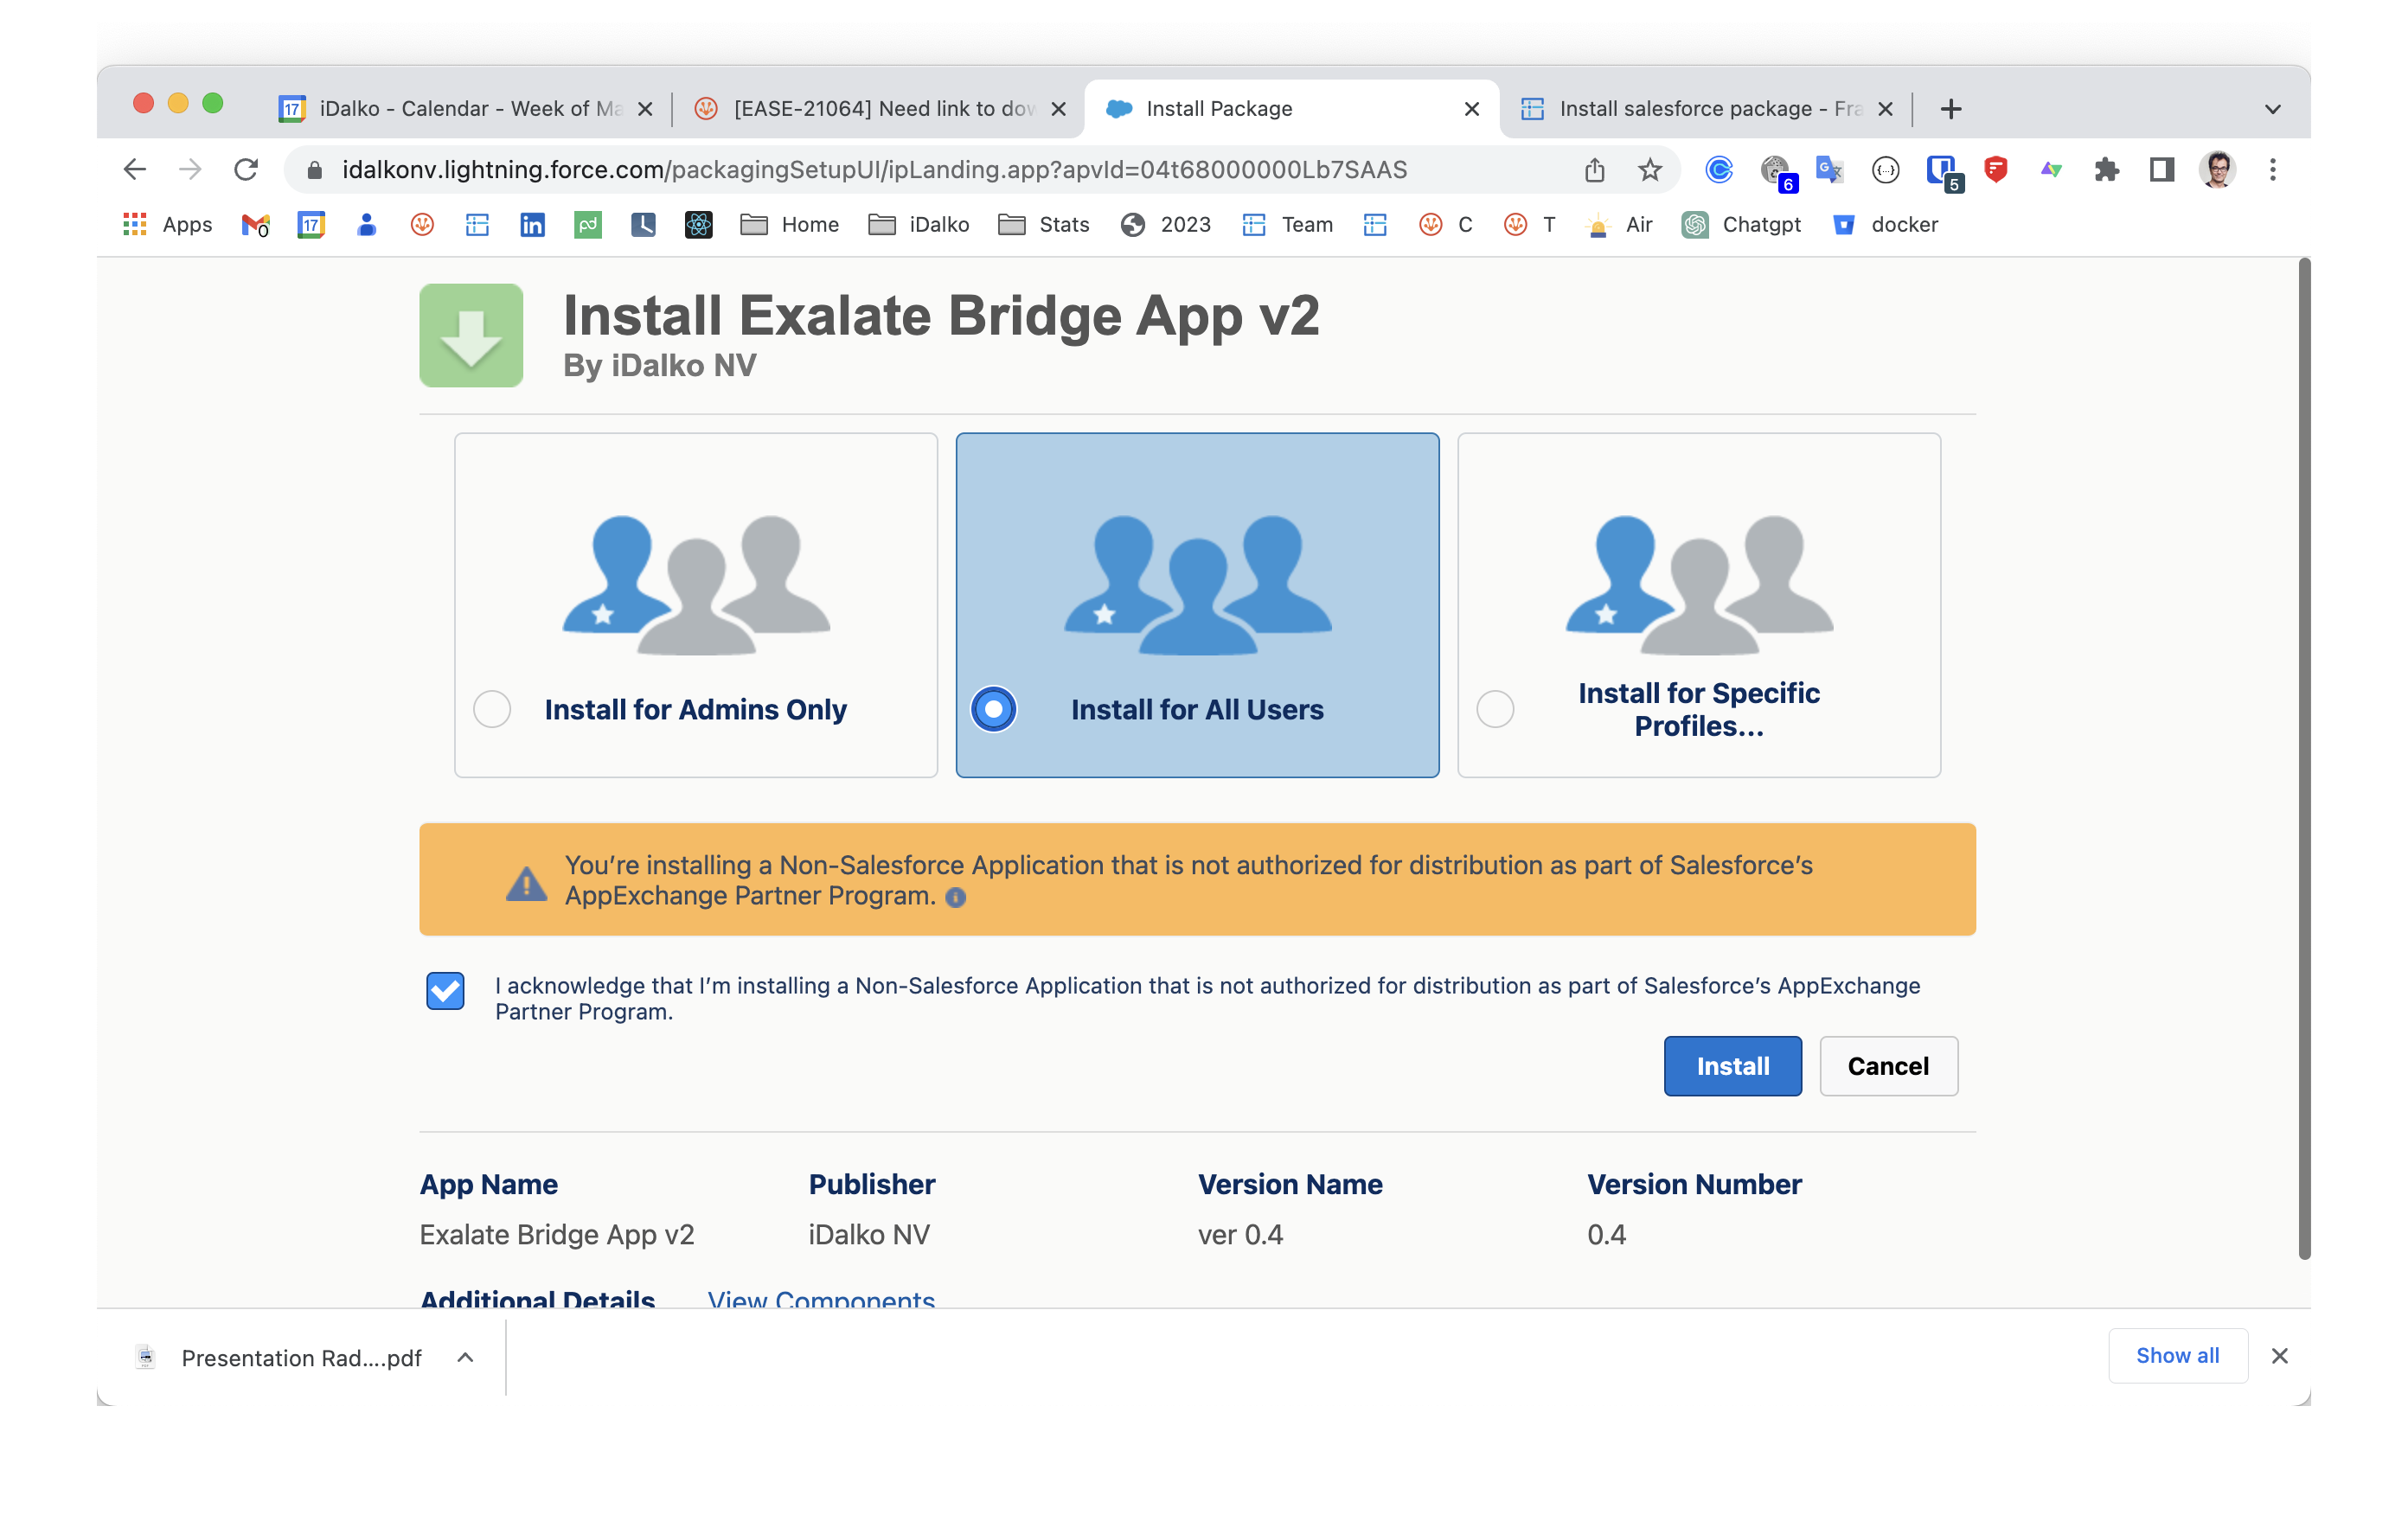
Task: Open LinkedIn bookmark icon
Action: pos(532,225)
